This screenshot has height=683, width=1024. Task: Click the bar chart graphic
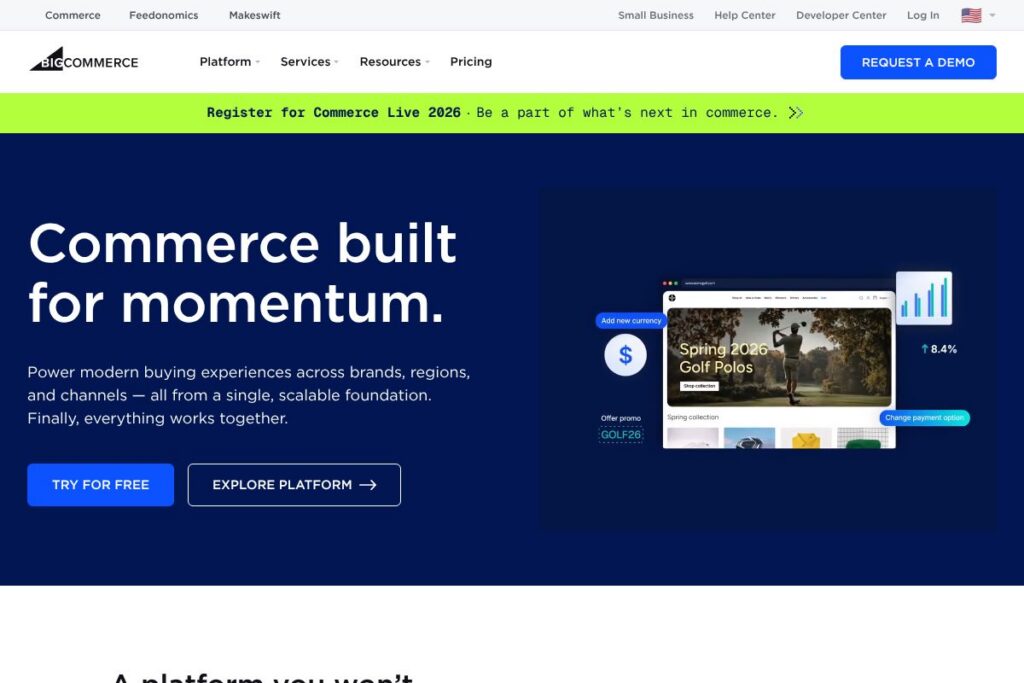coord(923,298)
